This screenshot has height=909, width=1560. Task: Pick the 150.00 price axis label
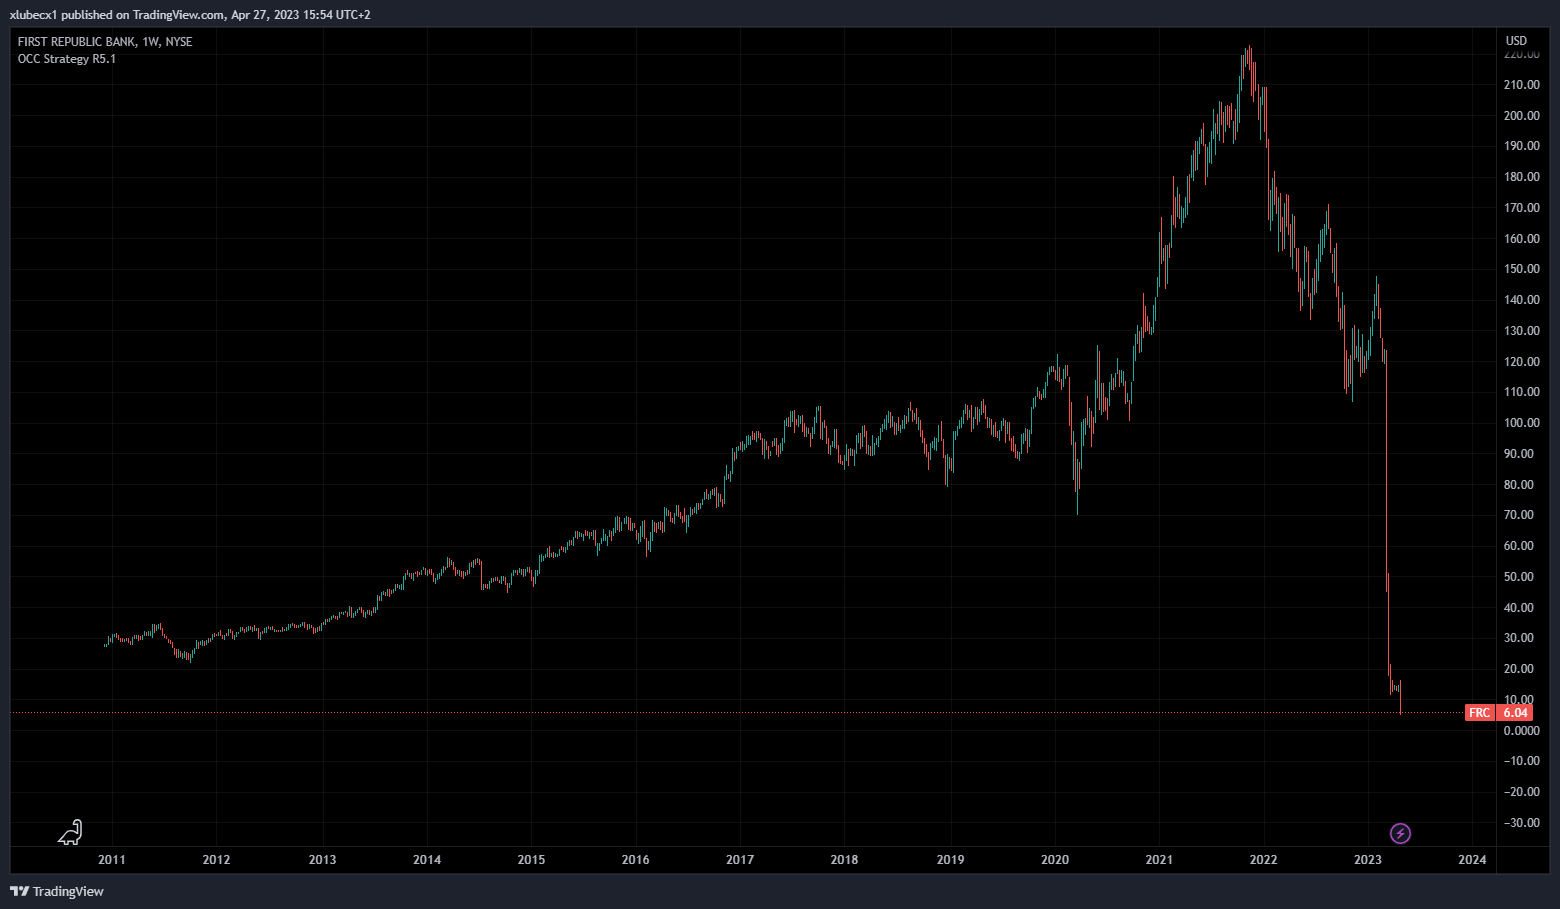[1521, 269]
